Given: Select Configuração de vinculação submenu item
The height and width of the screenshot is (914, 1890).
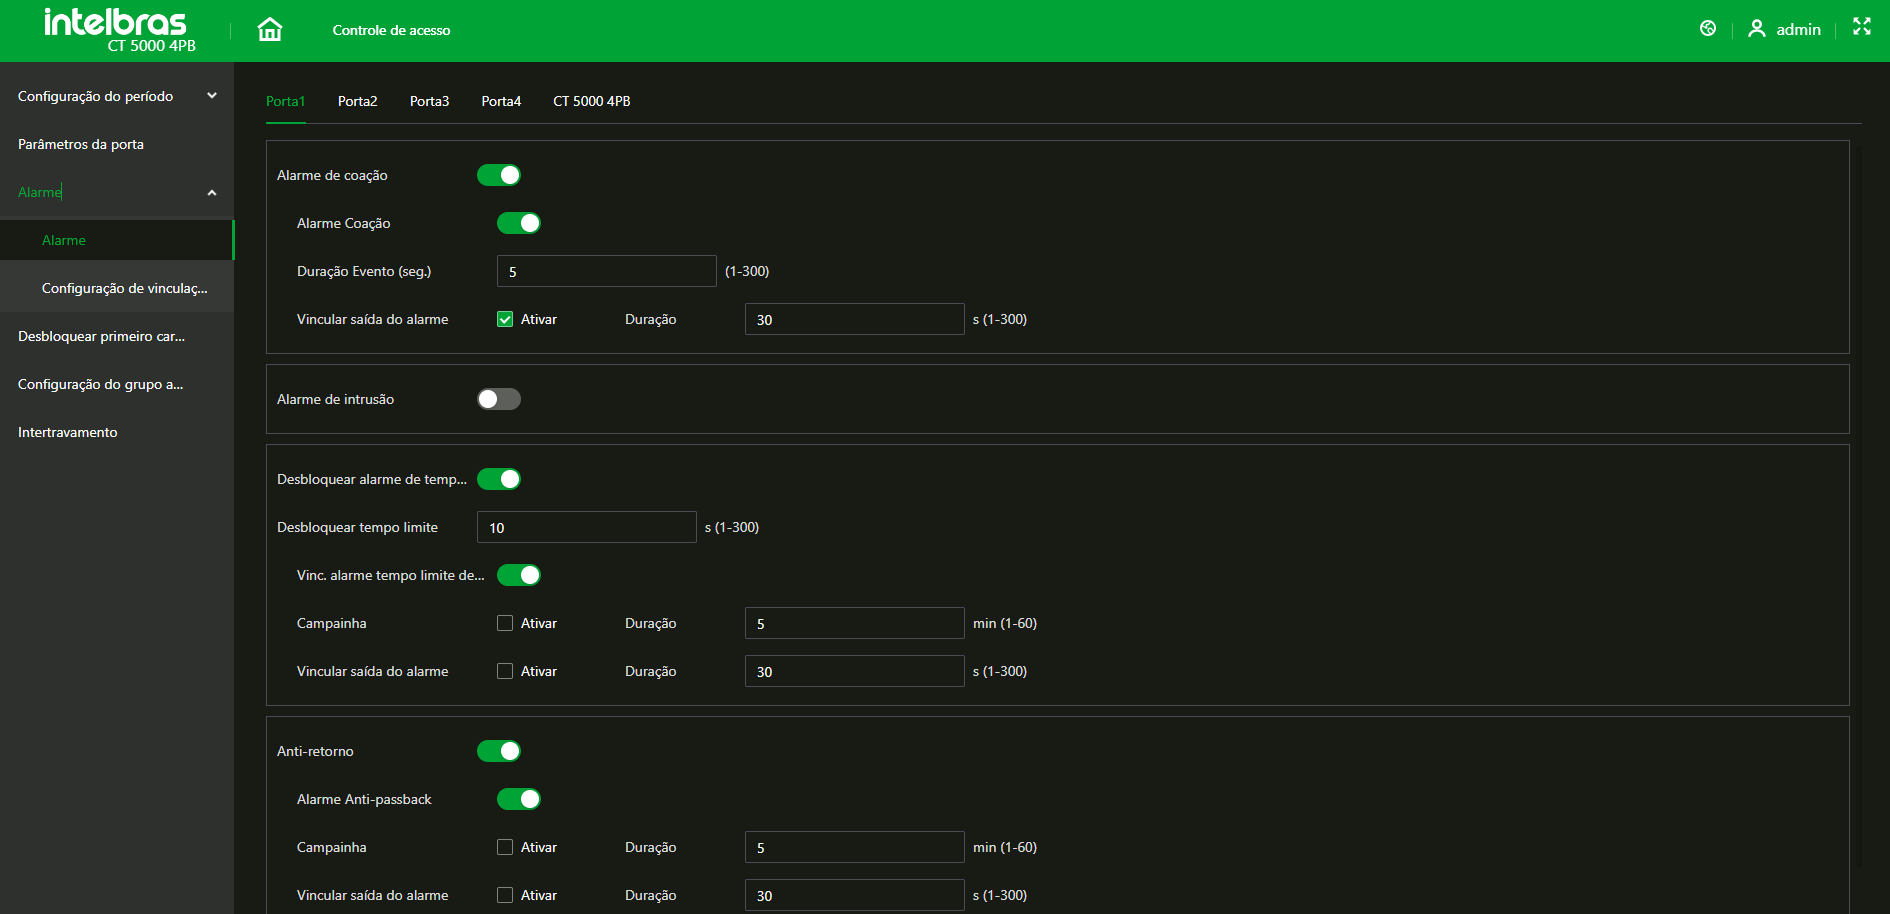Looking at the screenshot, I should 125,288.
